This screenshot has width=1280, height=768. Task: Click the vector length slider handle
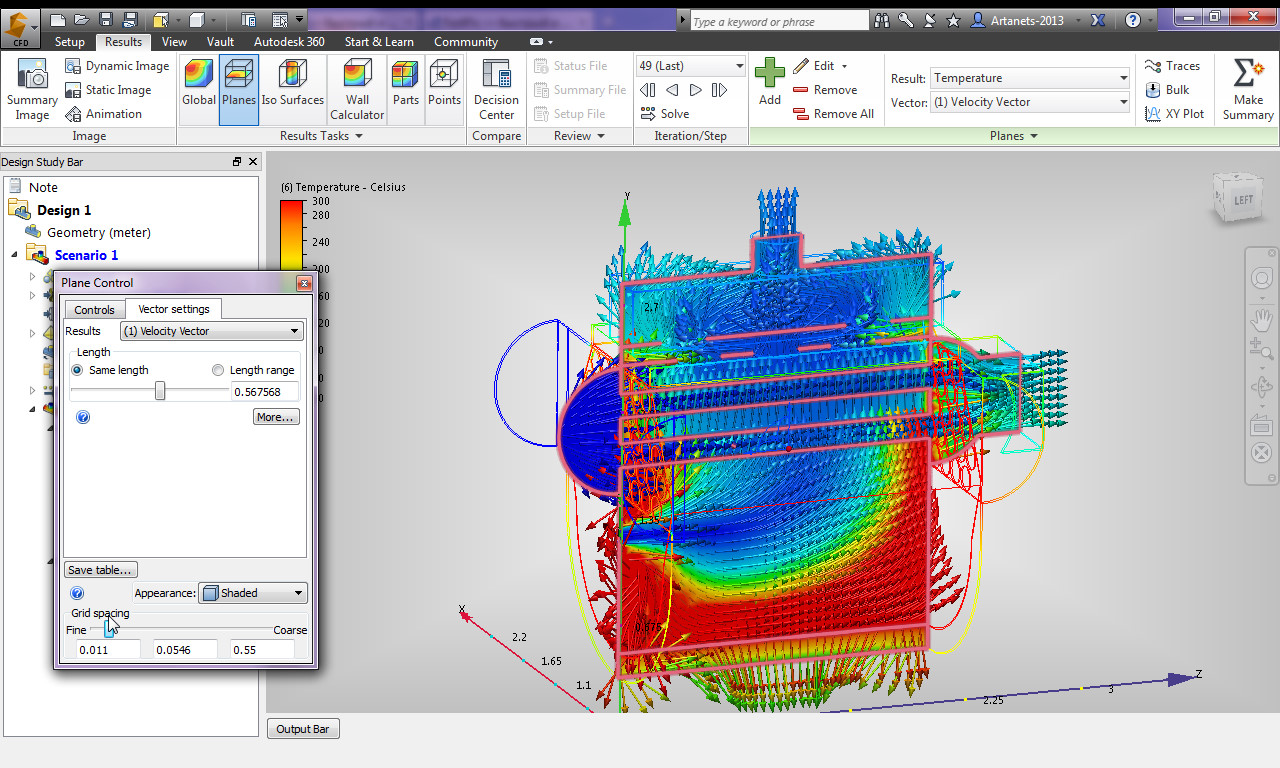click(x=160, y=392)
